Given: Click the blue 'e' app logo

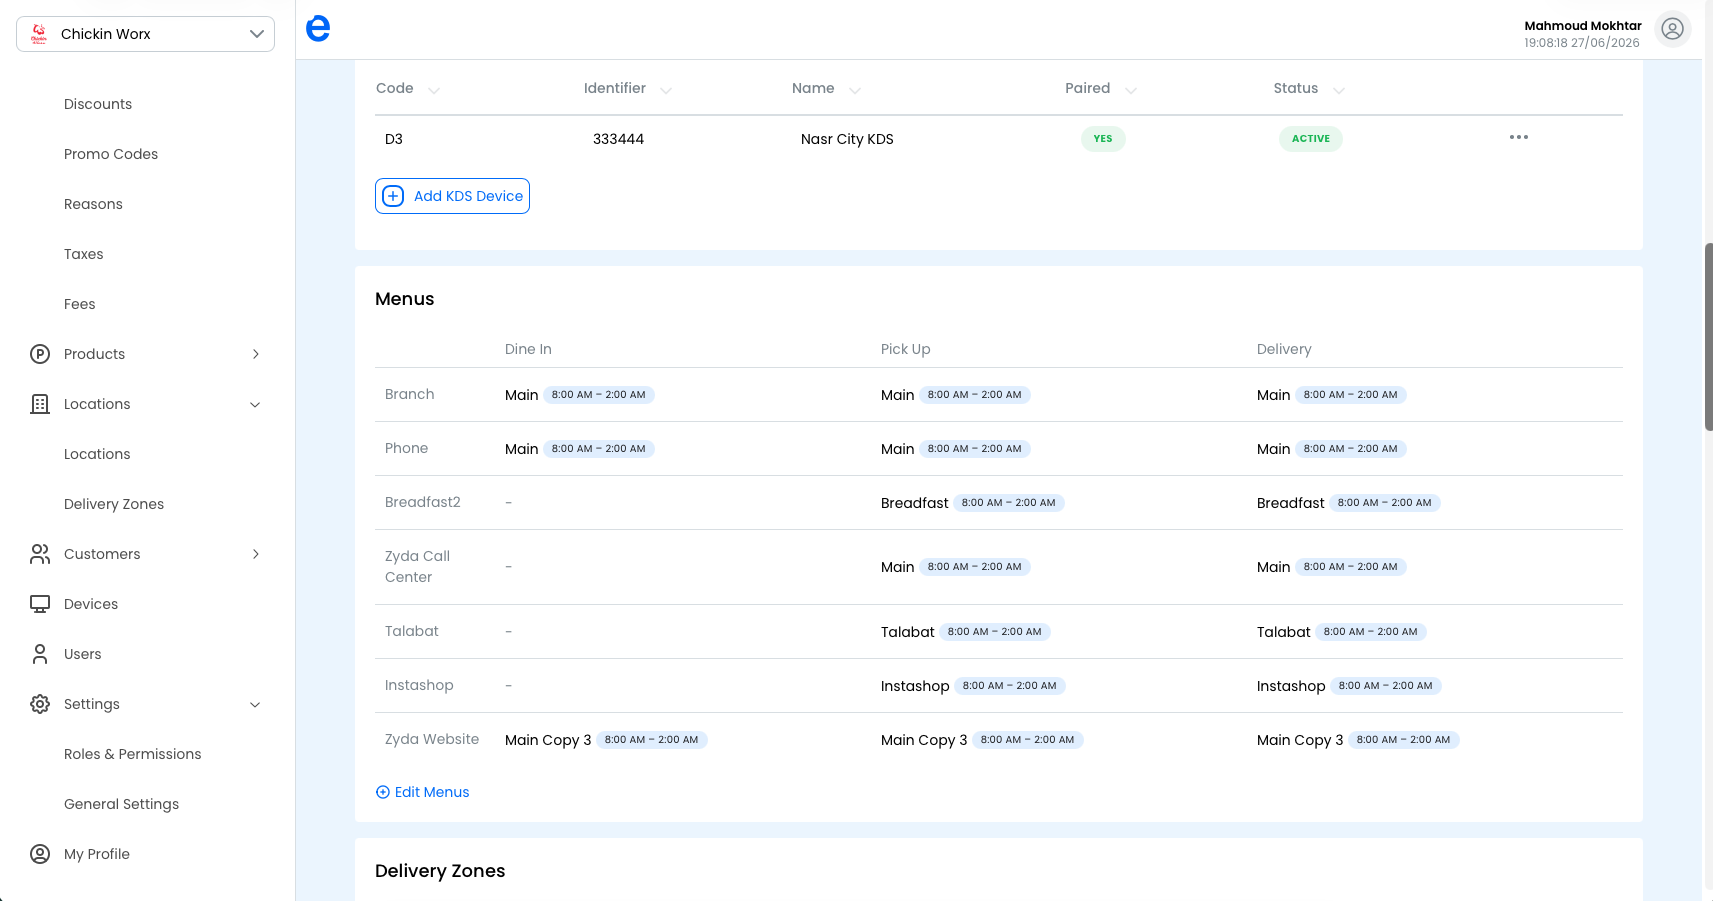Looking at the screenshot, I should pos(318,29).
